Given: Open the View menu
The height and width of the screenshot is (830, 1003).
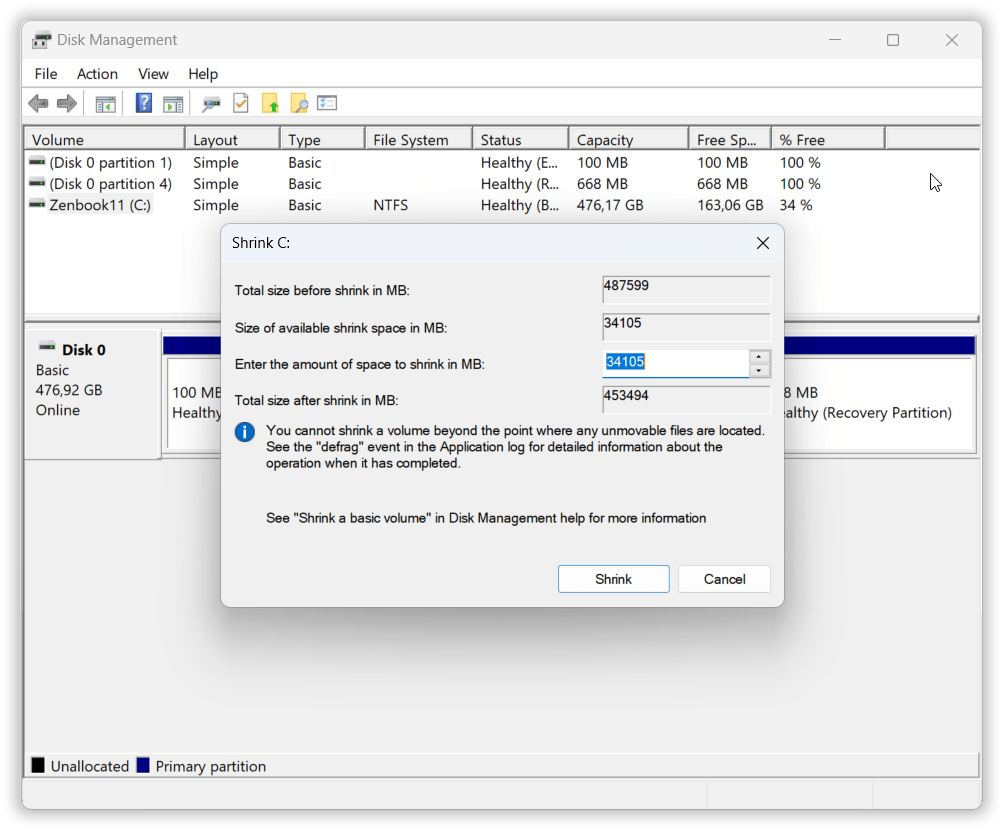Looking at the screenshot, I should tap(153, 74).
